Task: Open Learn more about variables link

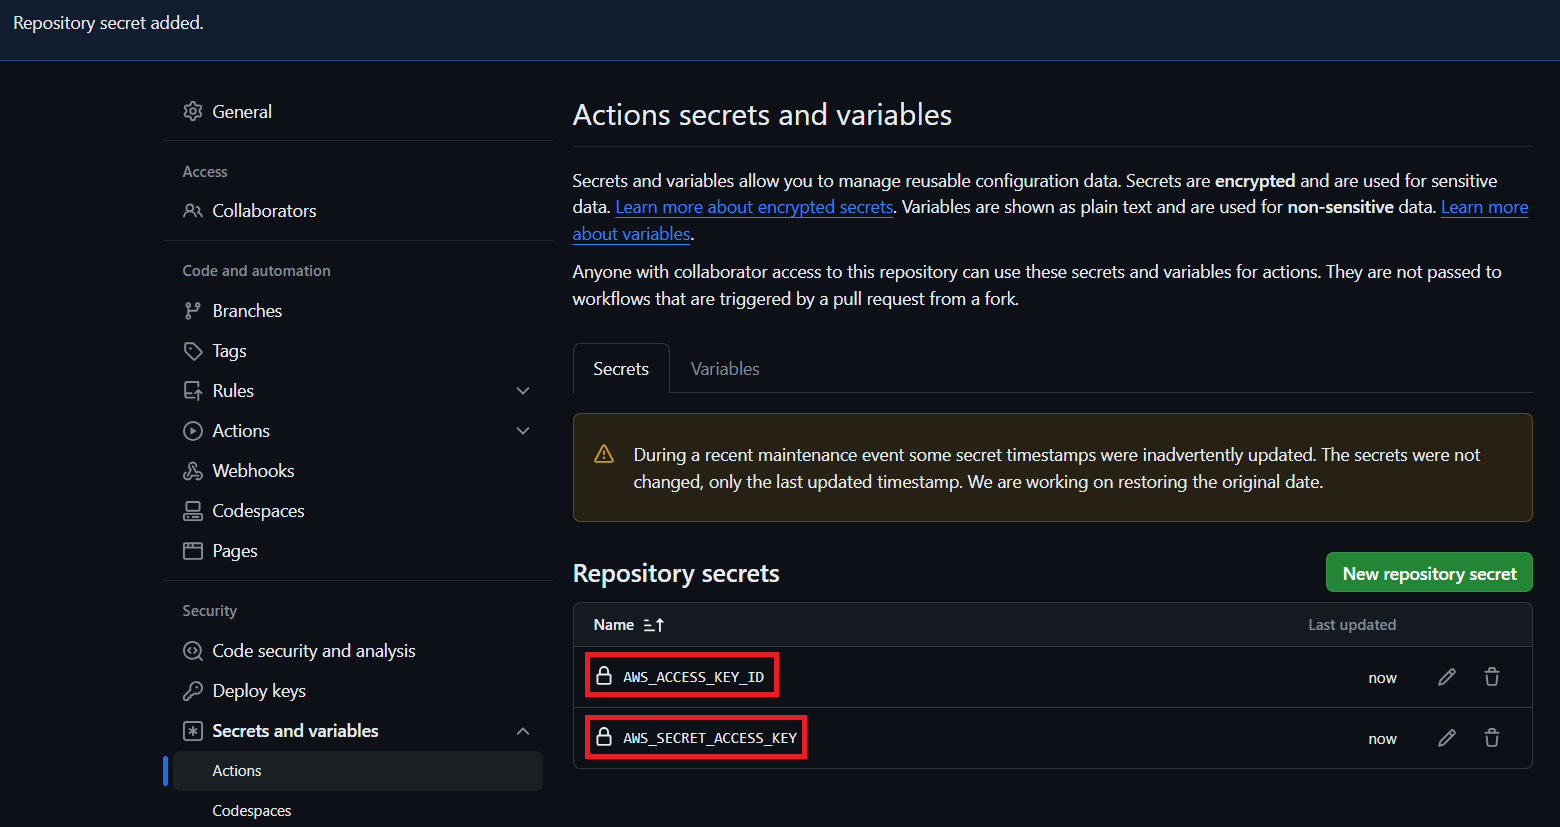Action: point(1485,207)
